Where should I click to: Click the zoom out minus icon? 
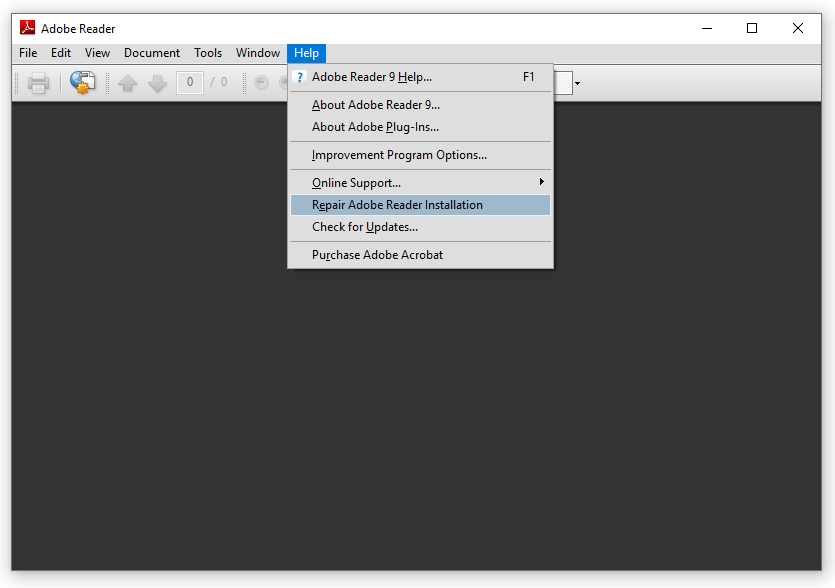(261, 83)
